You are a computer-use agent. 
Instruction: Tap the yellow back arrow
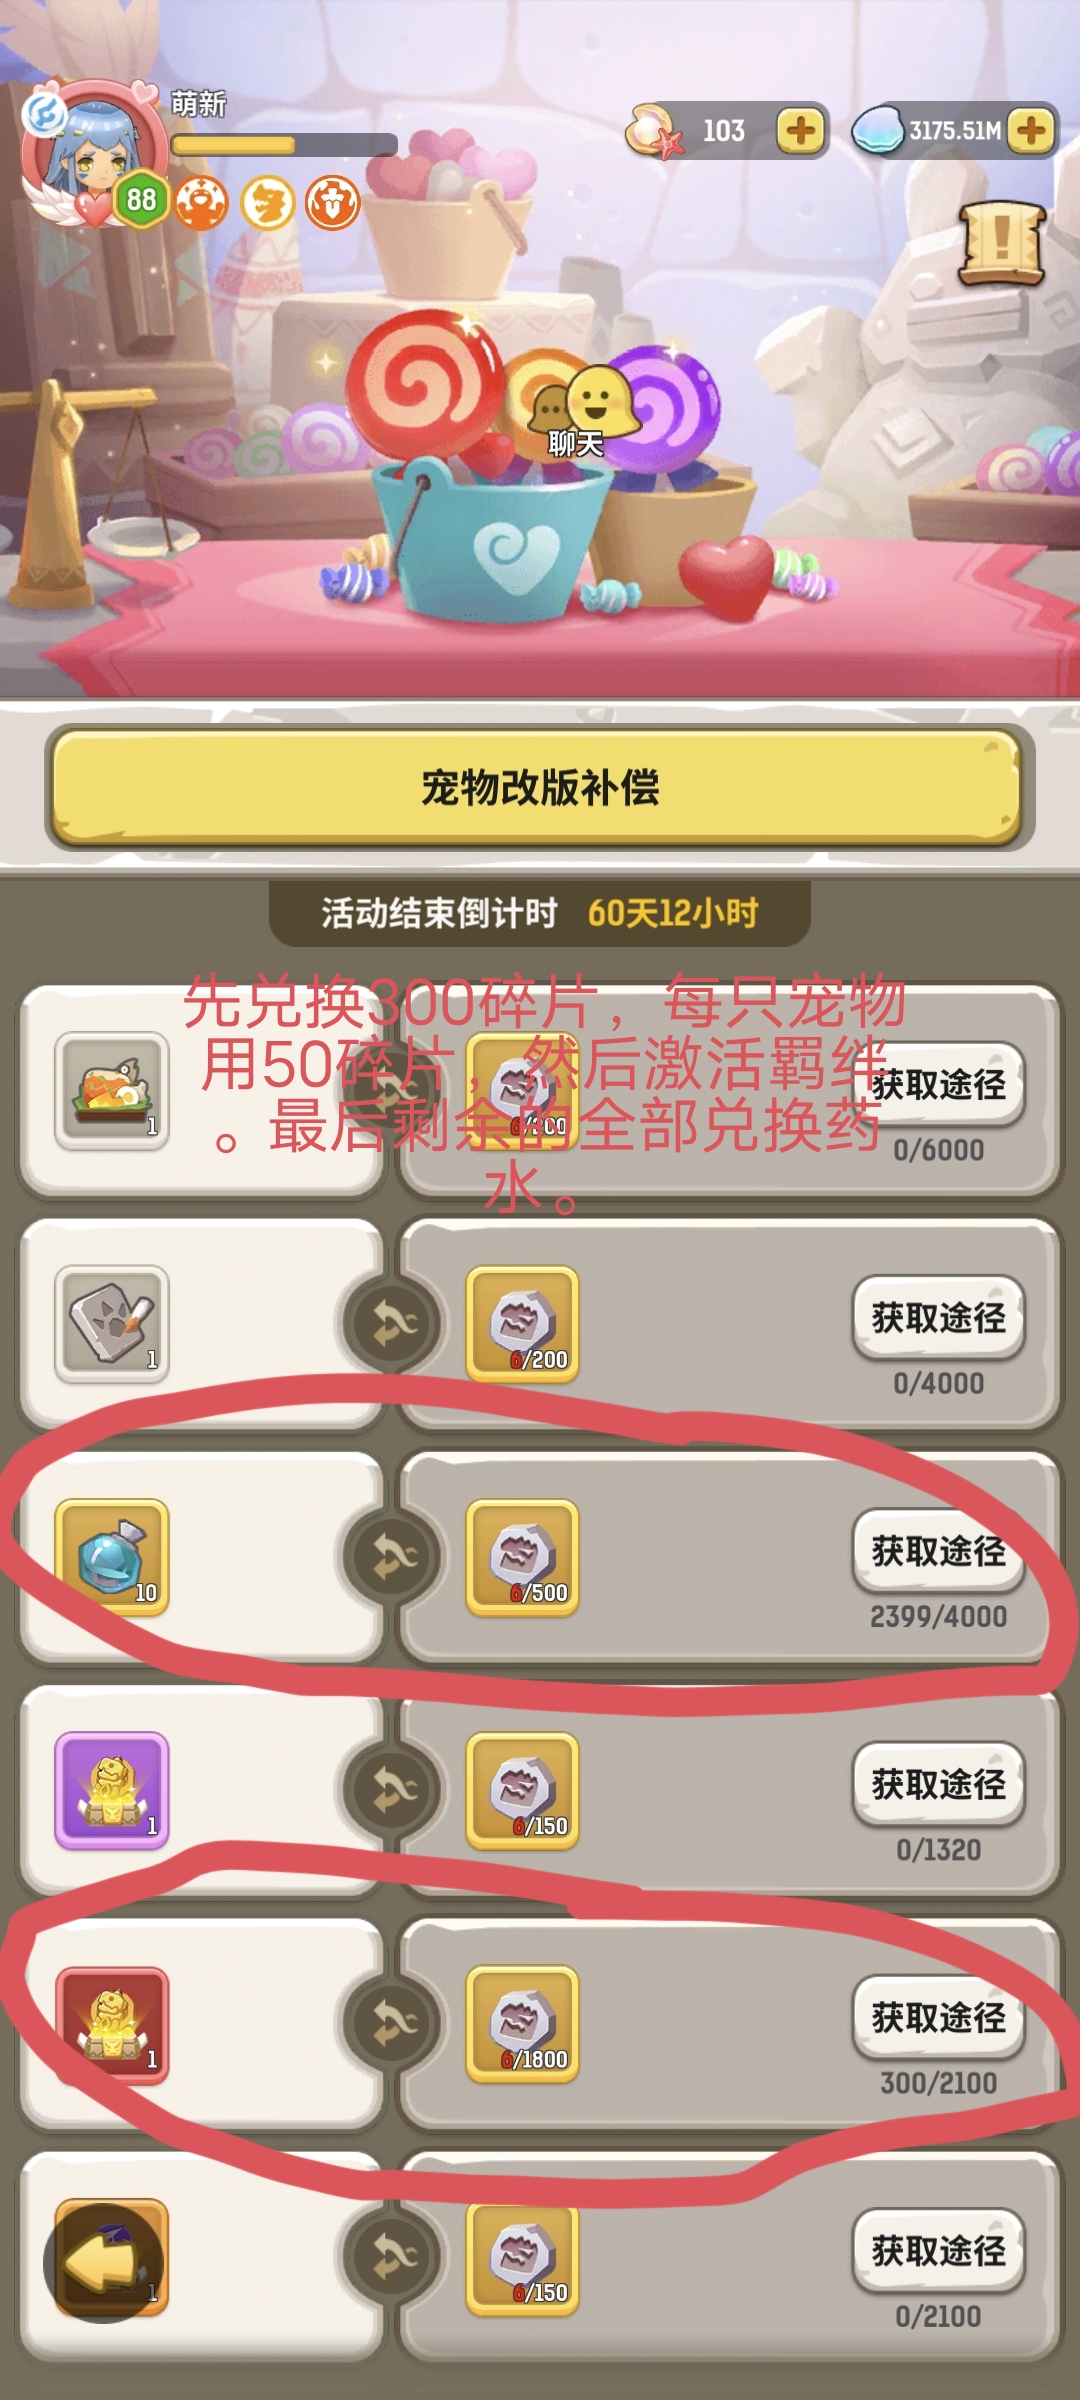(101, 2261)
